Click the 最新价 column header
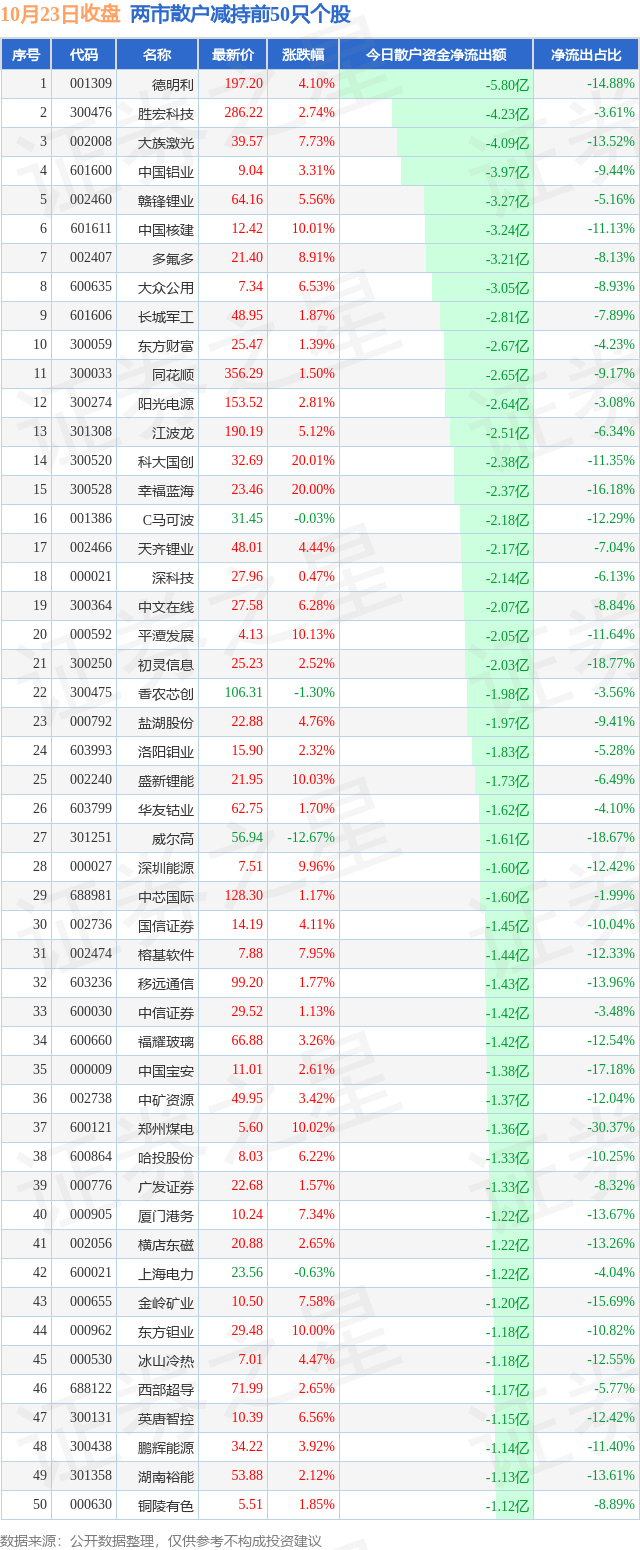The height and width of the screenshot is (1550, 640). point(233,55)
